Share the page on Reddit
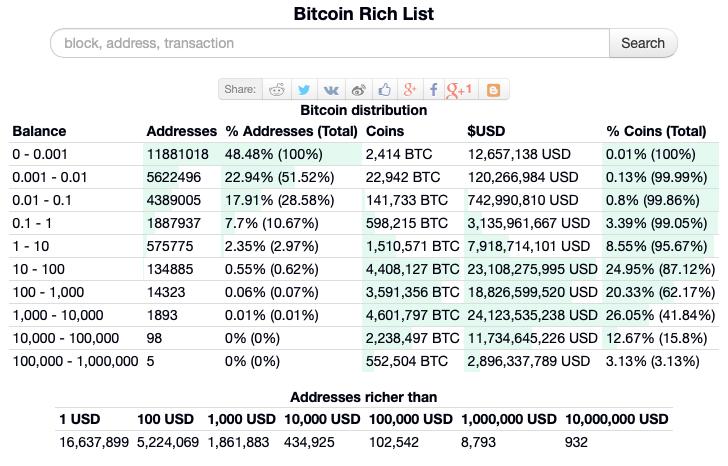Viewport: 728px width, 466px height. [277, 90]
